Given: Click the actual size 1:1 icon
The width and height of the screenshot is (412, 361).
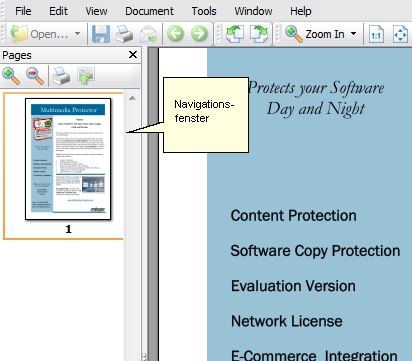Looking at the screenshot, I should (x=376, y=34).
